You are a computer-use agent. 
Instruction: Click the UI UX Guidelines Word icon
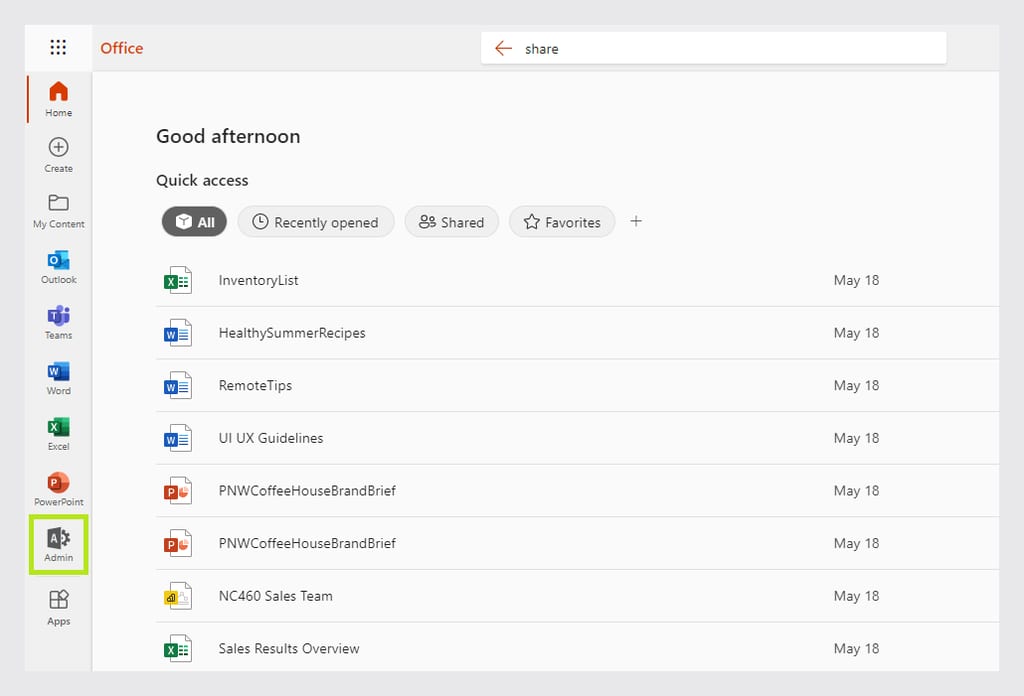[178, 439]
